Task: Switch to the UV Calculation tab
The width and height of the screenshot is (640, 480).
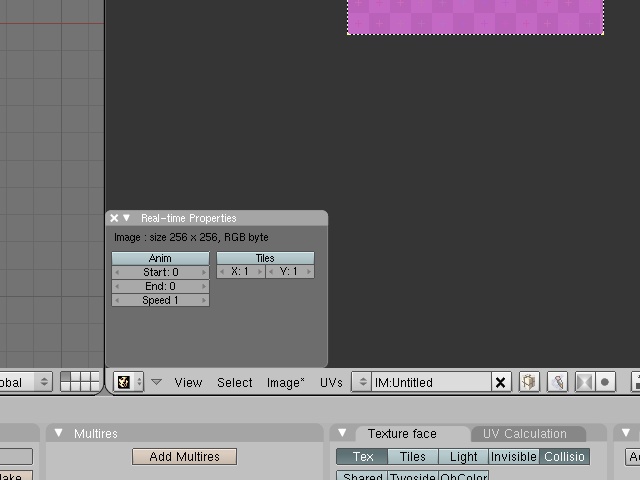Action: tap(524, 433)
